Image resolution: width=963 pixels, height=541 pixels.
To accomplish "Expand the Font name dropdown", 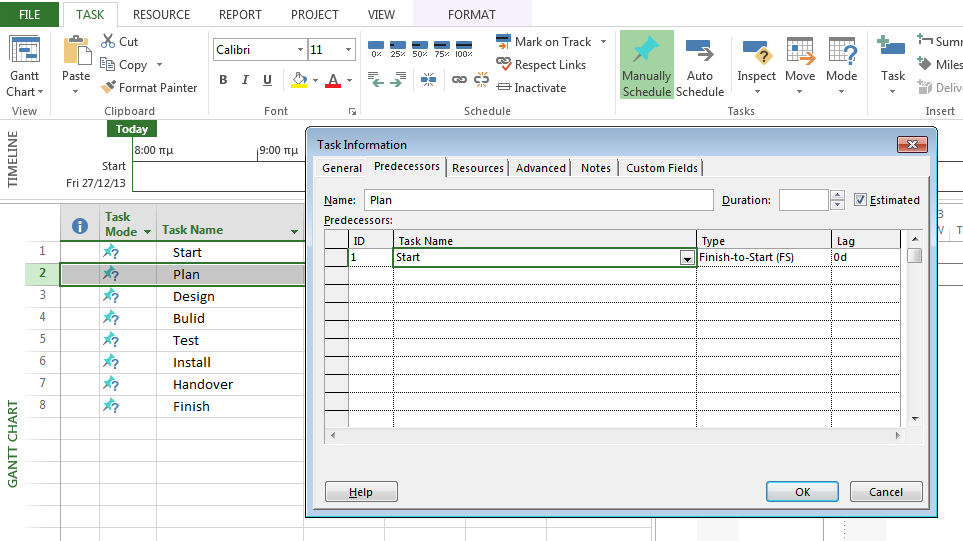I will coord(300,49).
